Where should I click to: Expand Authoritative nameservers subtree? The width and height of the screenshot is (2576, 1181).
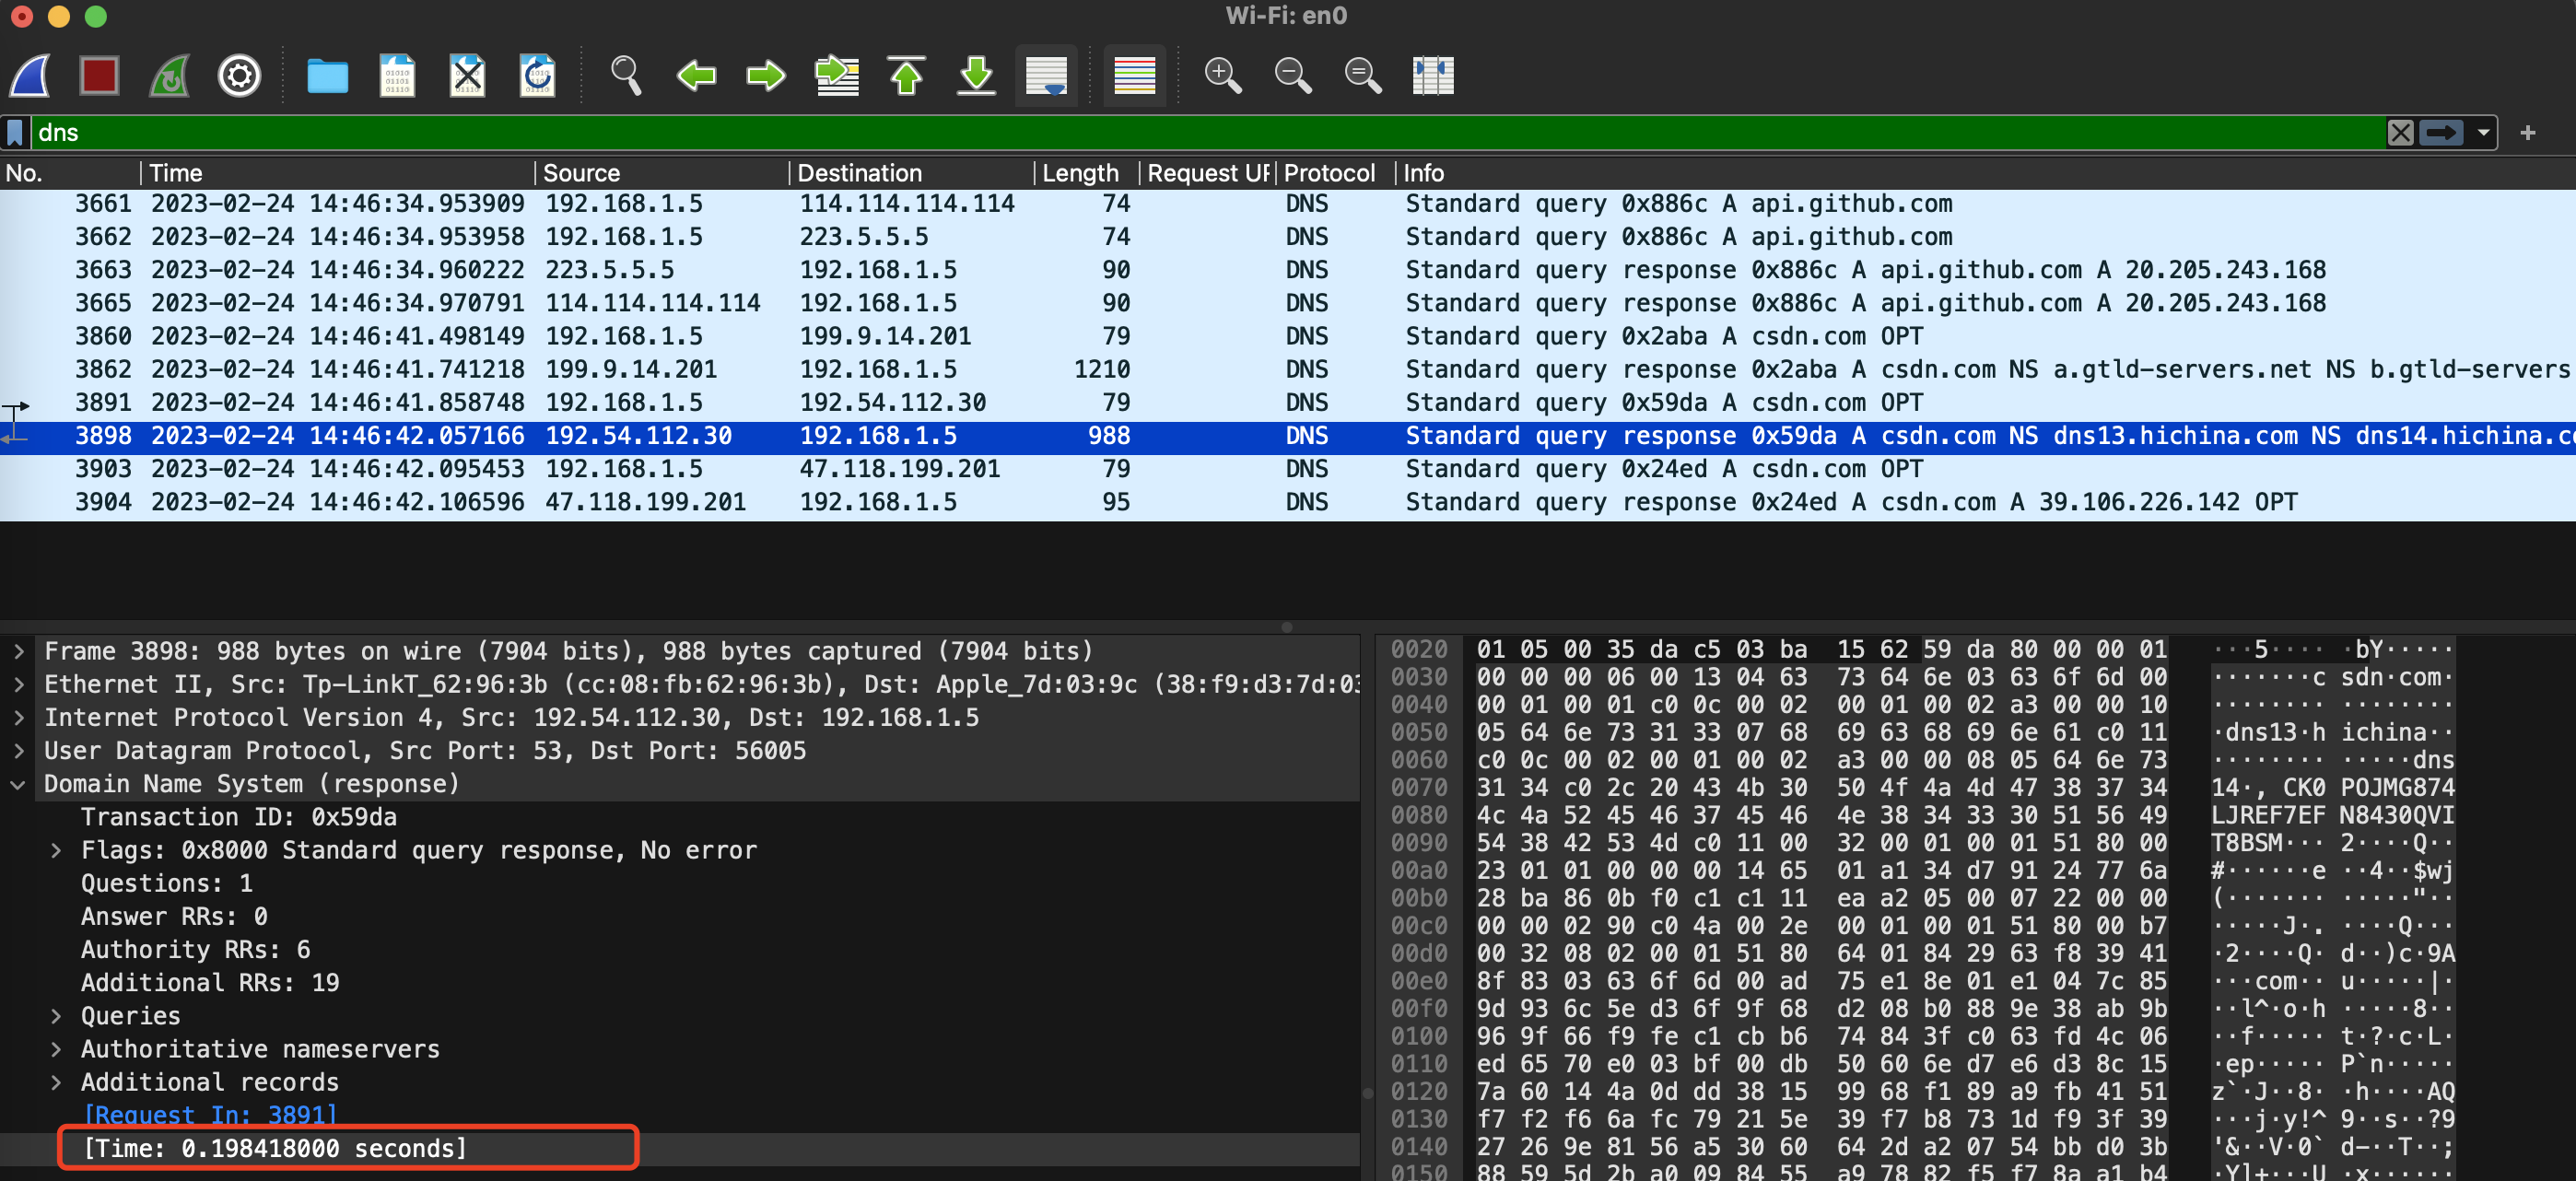click(56, 1049)
